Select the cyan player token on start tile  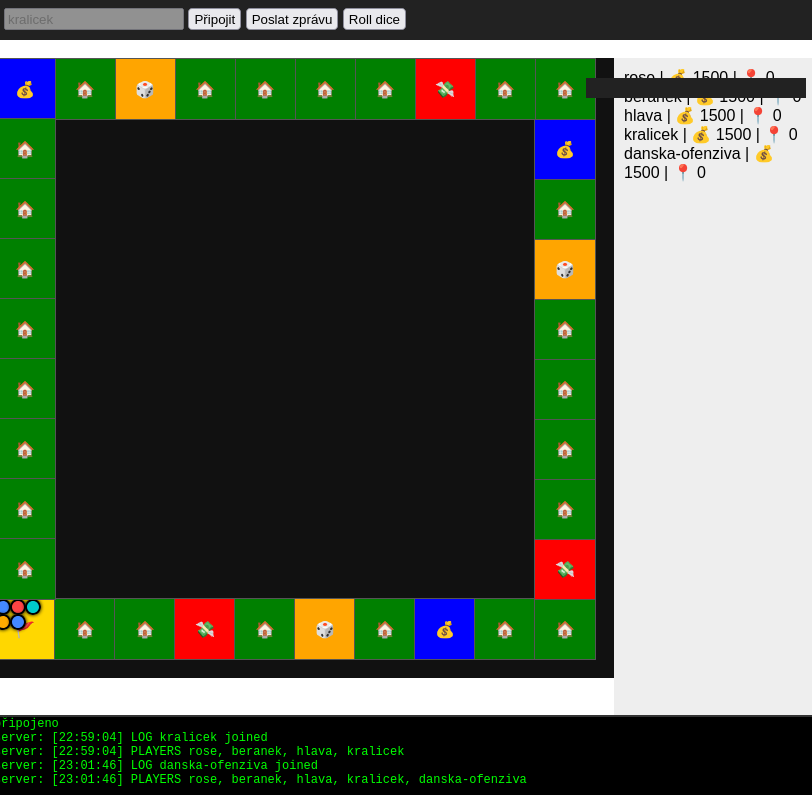tap(33, 607)
